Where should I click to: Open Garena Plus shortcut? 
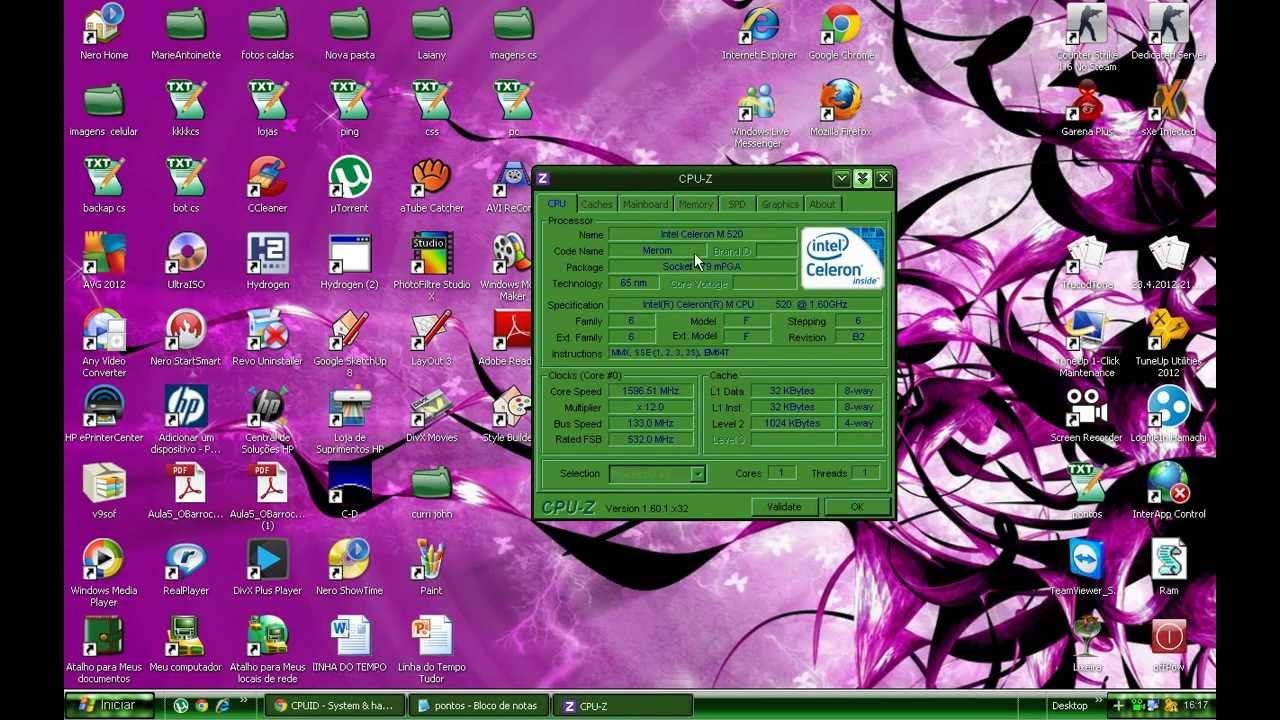(x=1087, y=109)
